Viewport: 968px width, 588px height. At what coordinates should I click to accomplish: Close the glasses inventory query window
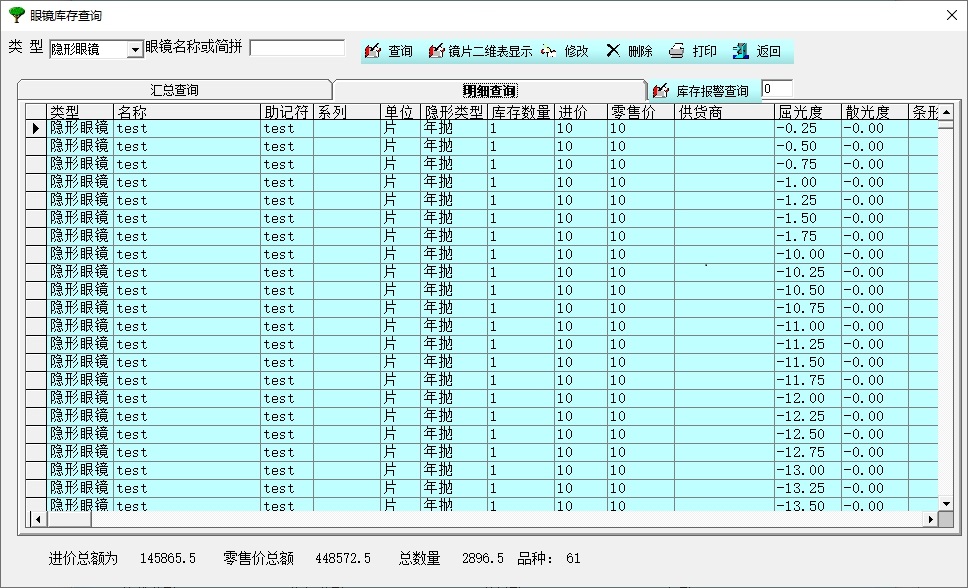(951, 15)
